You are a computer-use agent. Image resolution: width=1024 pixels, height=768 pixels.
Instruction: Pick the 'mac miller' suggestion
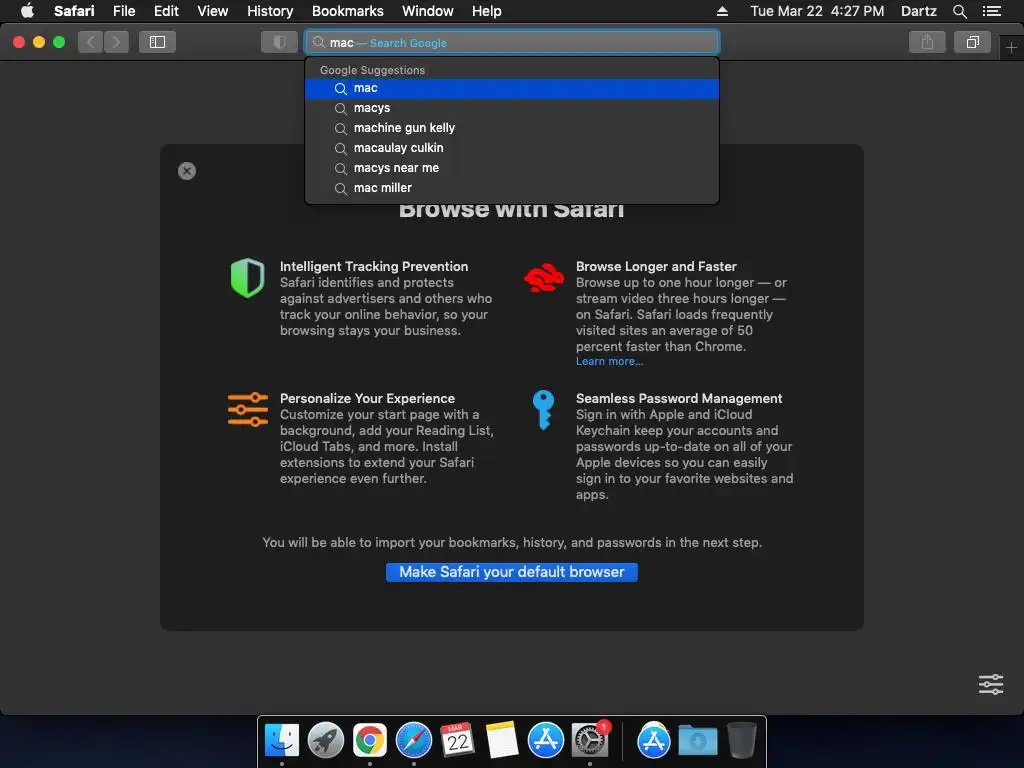512,188
